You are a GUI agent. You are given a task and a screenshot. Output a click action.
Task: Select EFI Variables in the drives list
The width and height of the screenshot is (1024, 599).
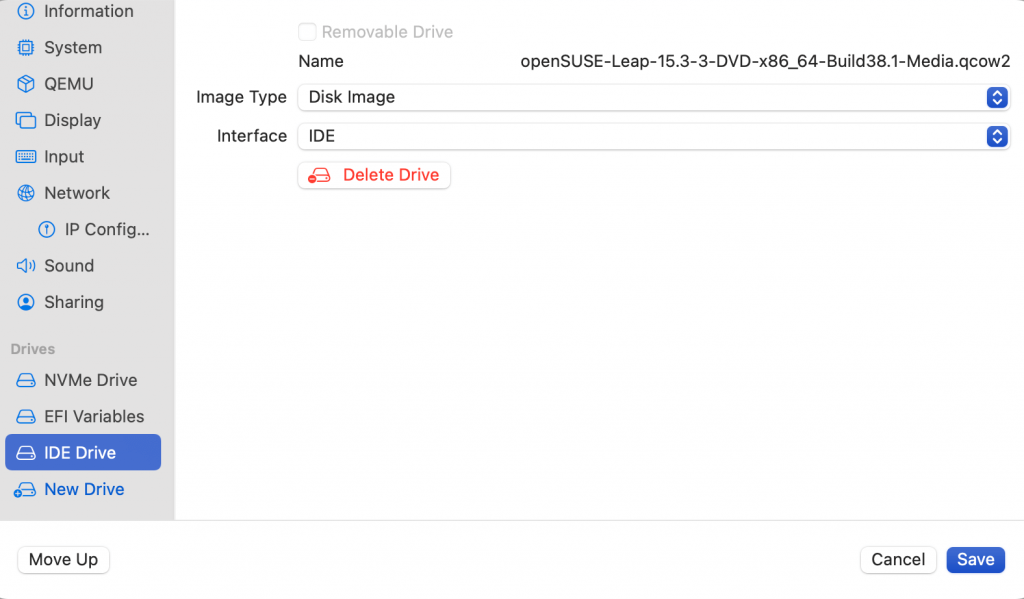pos(83,417)
